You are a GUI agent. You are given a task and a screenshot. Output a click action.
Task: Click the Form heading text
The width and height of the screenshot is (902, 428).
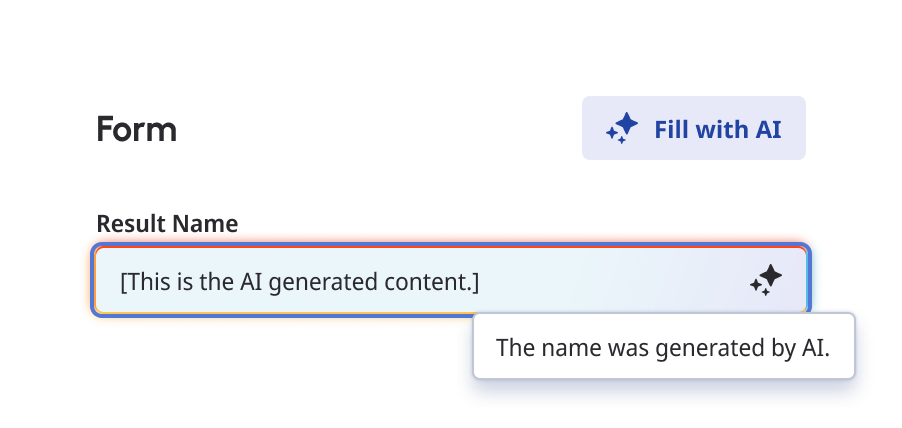136,129
